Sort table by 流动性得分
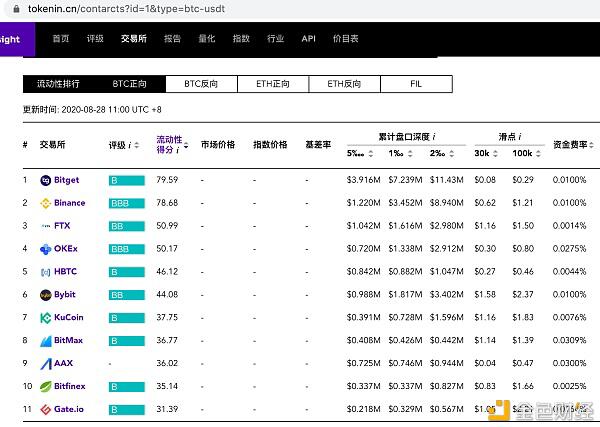Screen dimensions: 600x427 (x=186, y=145)
